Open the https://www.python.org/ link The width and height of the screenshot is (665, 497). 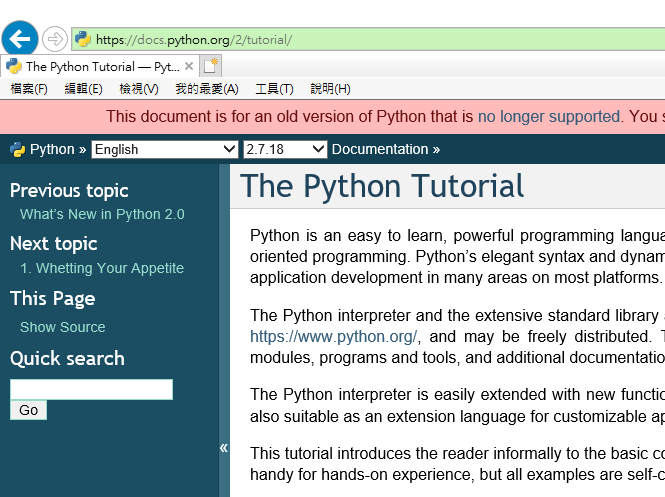(334, 336)
